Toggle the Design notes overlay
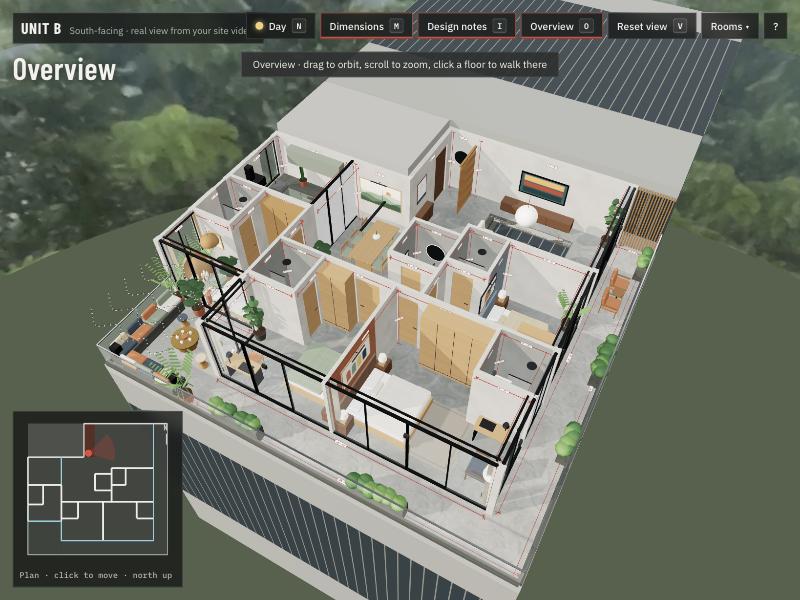Screen dimensions: 800x600 [x=466, y=26]
